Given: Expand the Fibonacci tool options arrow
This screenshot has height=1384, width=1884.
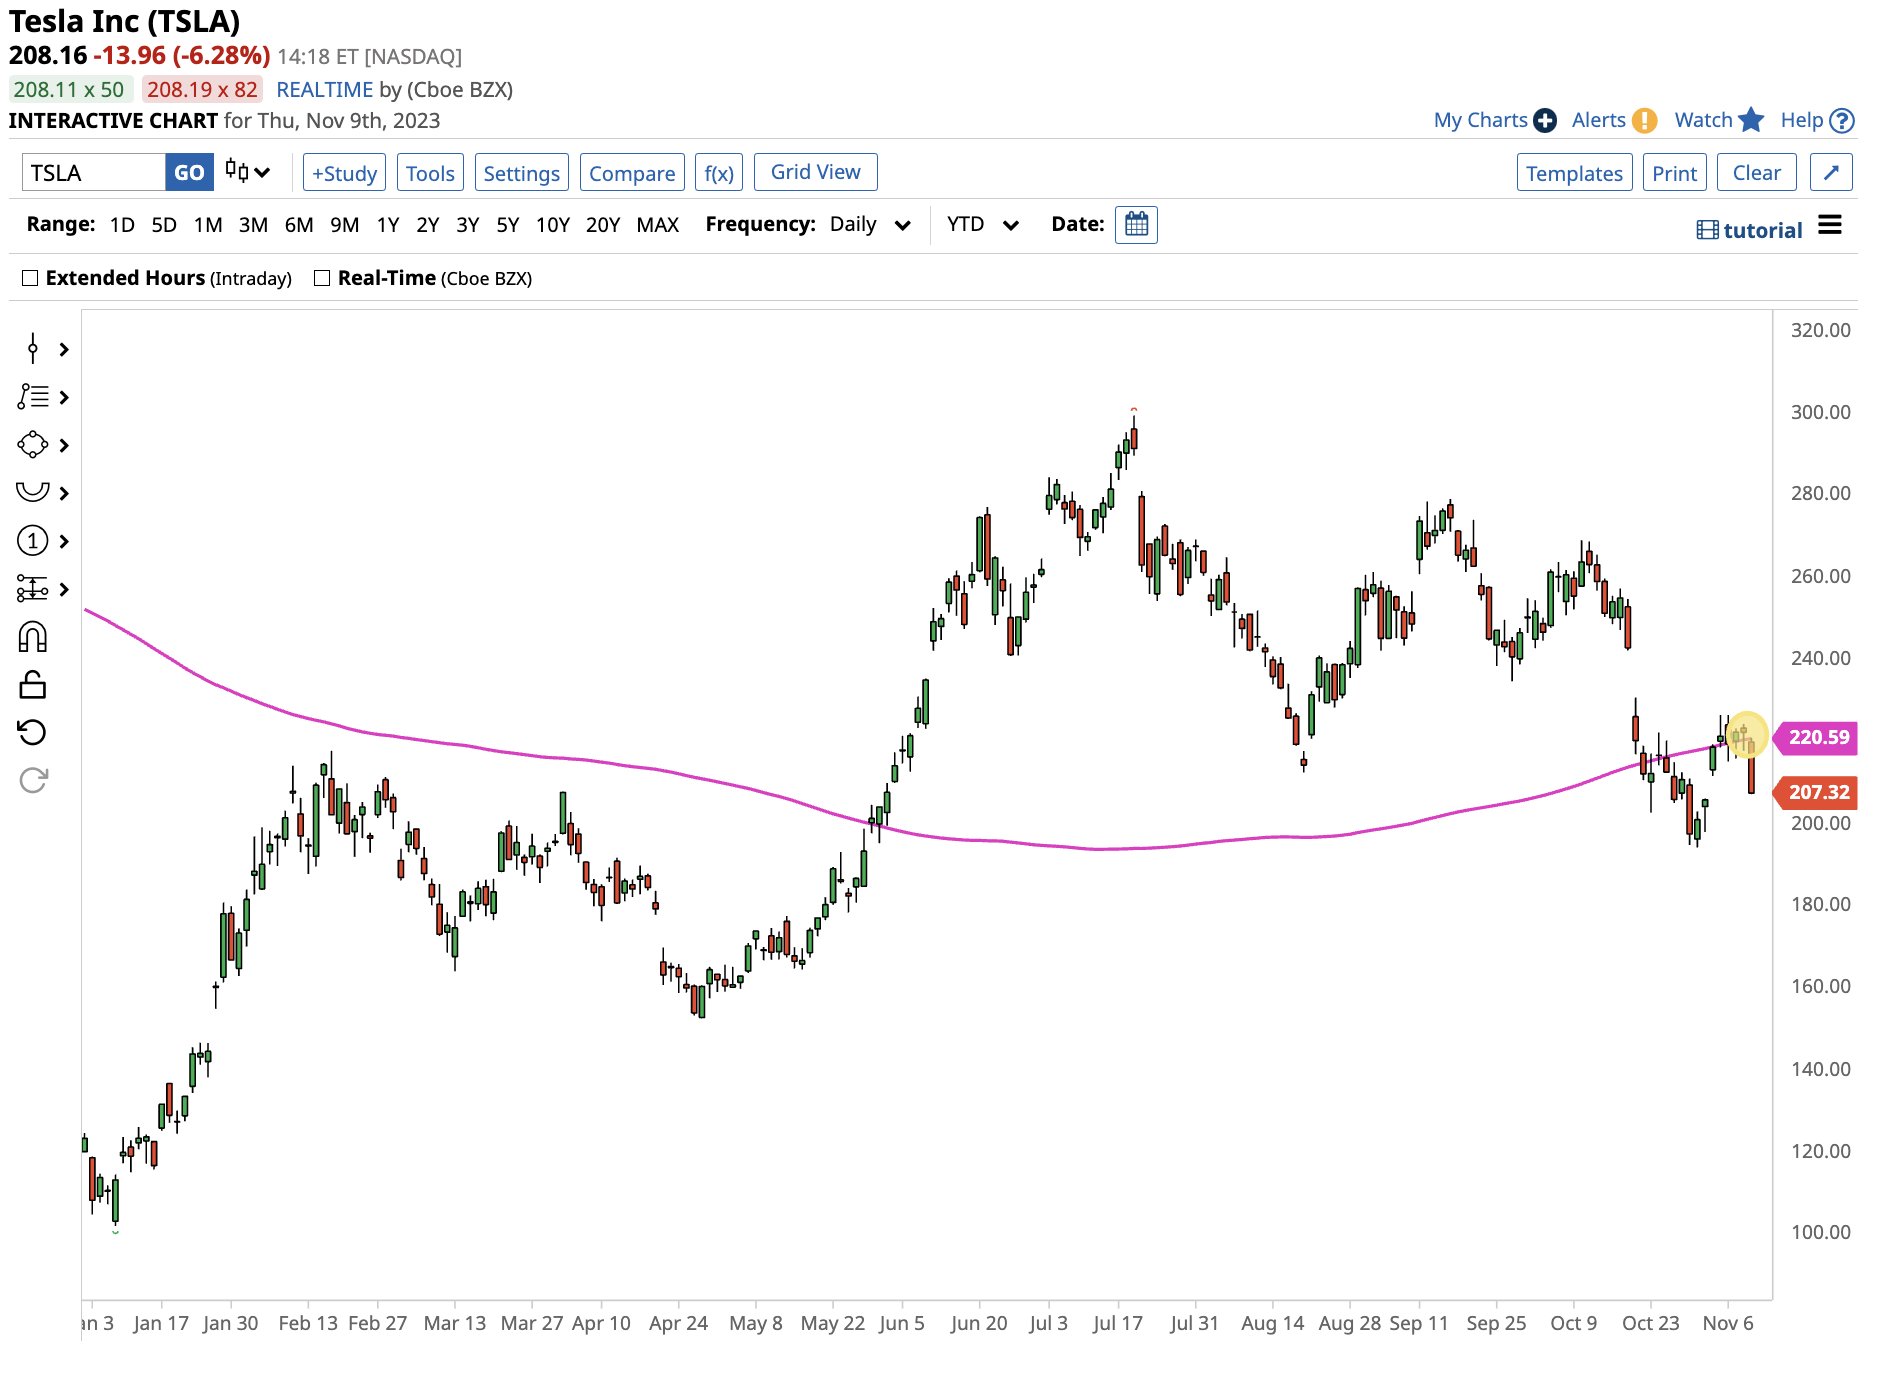Looking at the screenshot, I should point(64,397).
